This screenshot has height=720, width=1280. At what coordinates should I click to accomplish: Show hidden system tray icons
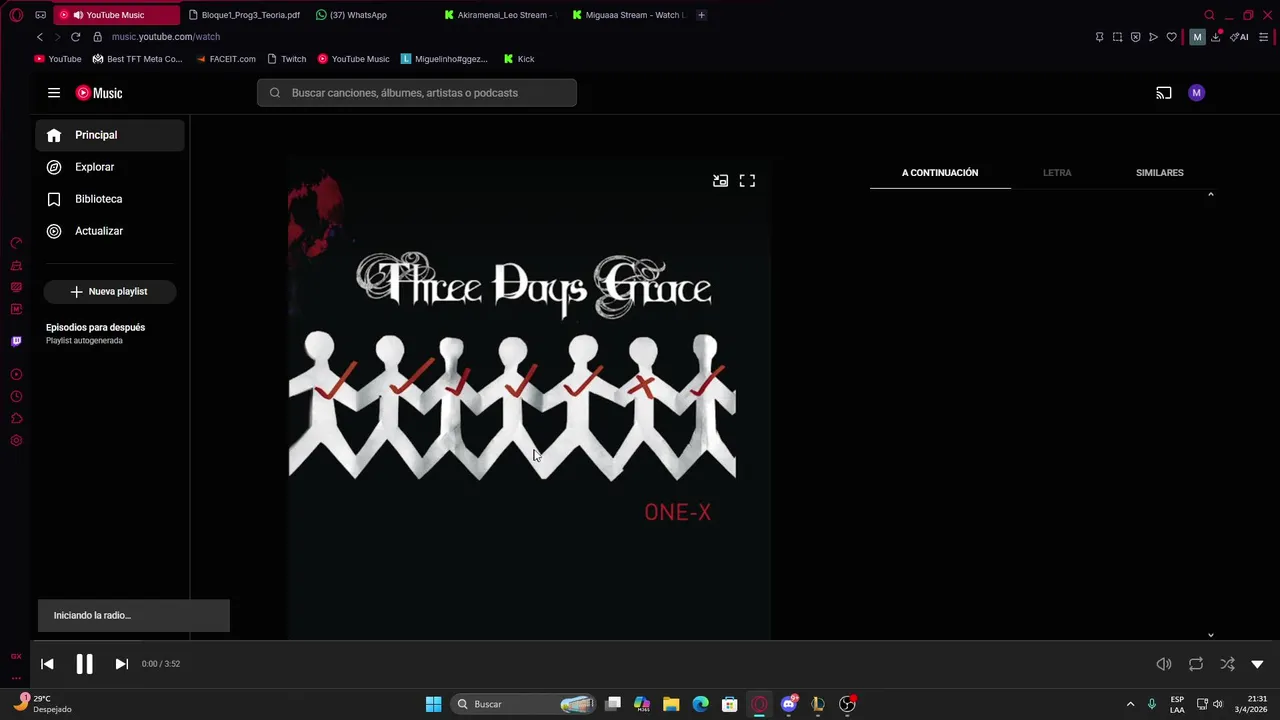click(1130, 704)
